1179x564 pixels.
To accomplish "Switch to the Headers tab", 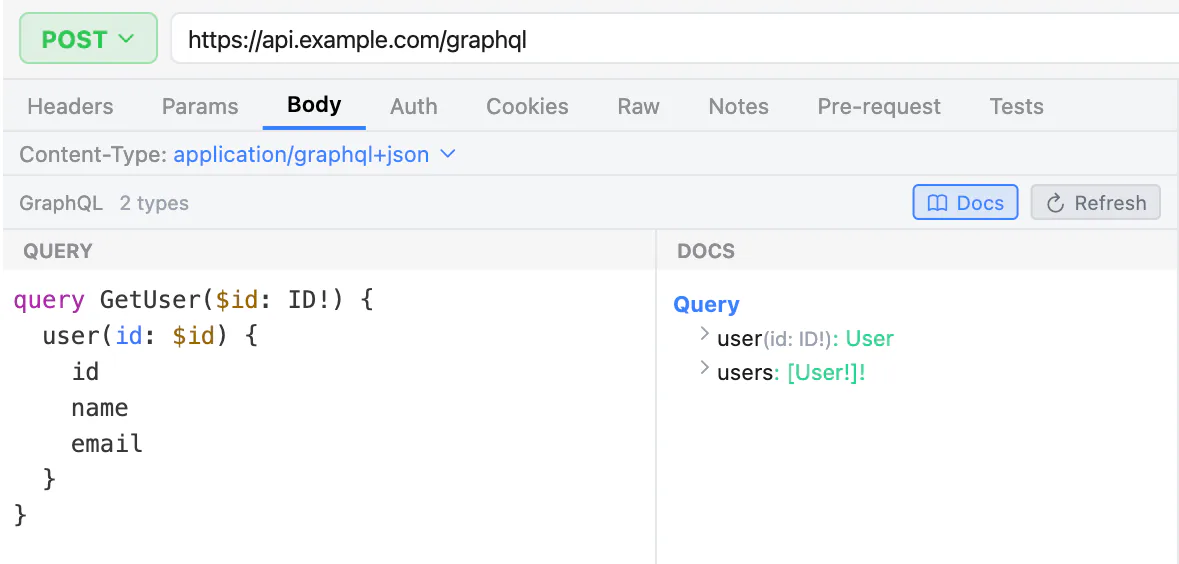I will click(x=70, y=106).
